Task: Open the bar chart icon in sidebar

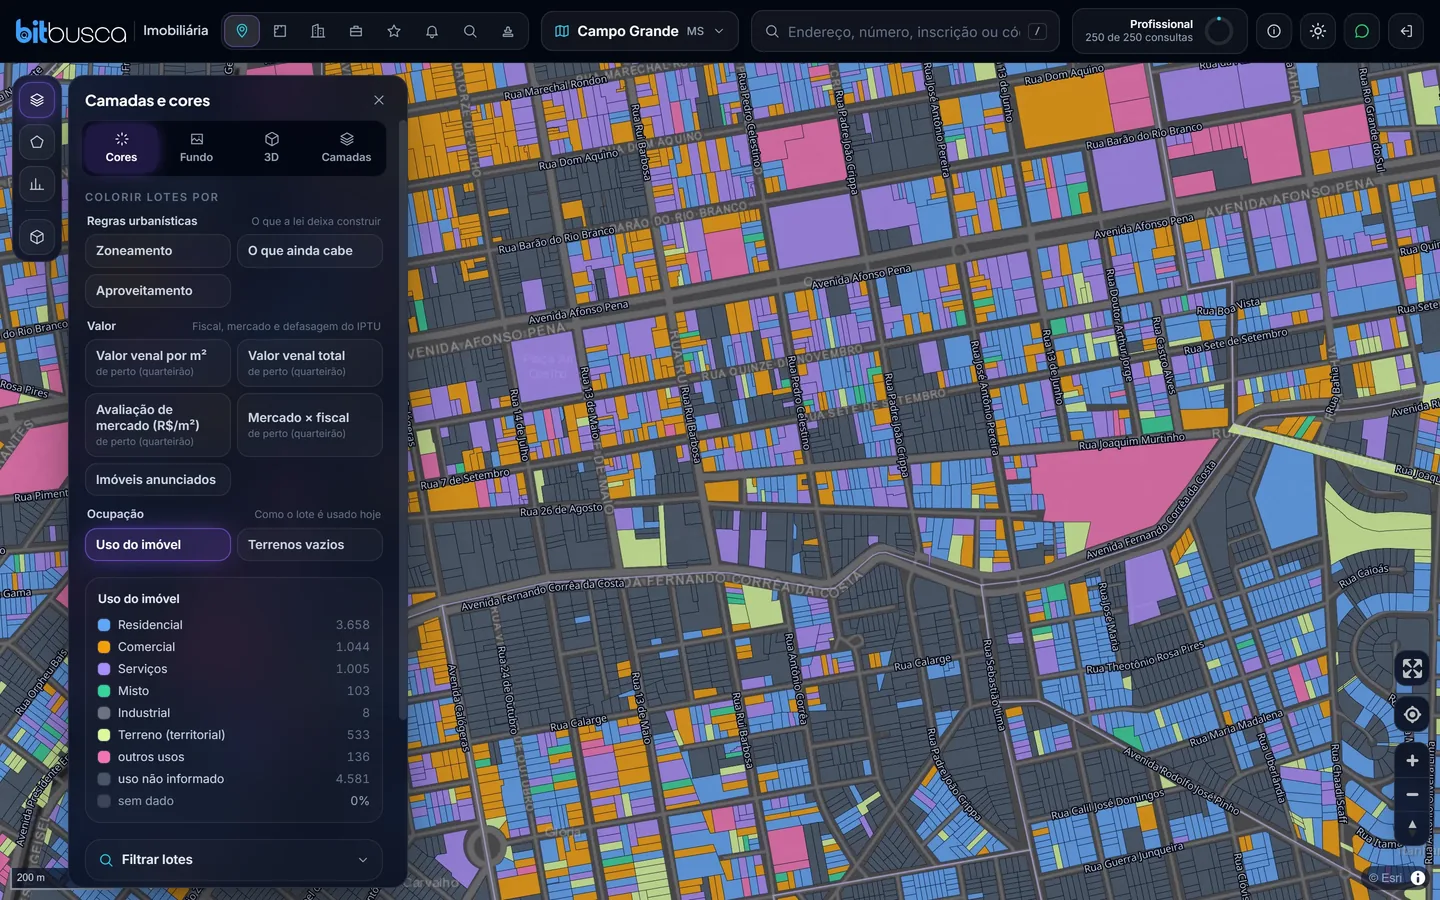Action: pos(37,184)
